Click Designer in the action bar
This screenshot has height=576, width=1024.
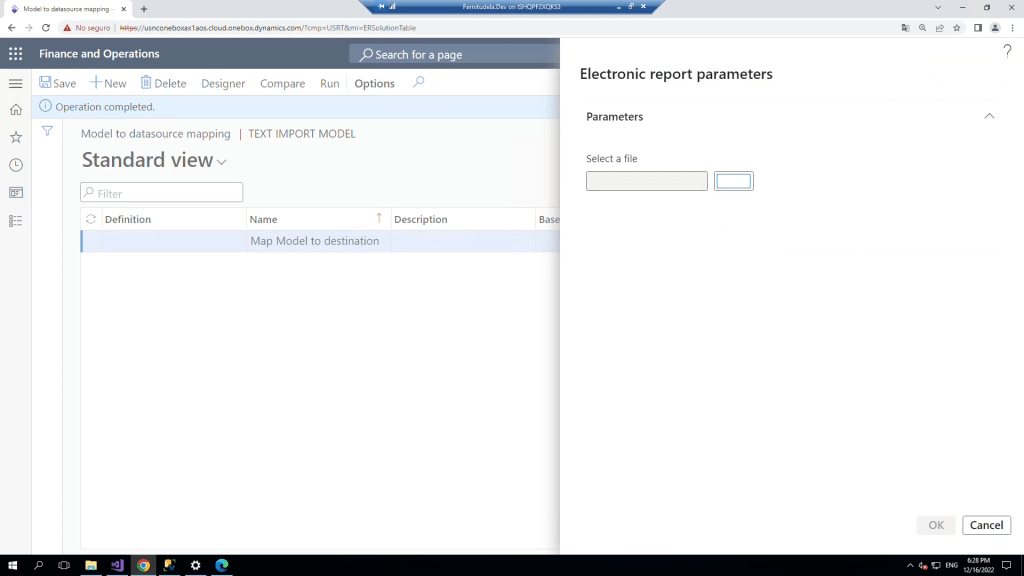point(223,84)
